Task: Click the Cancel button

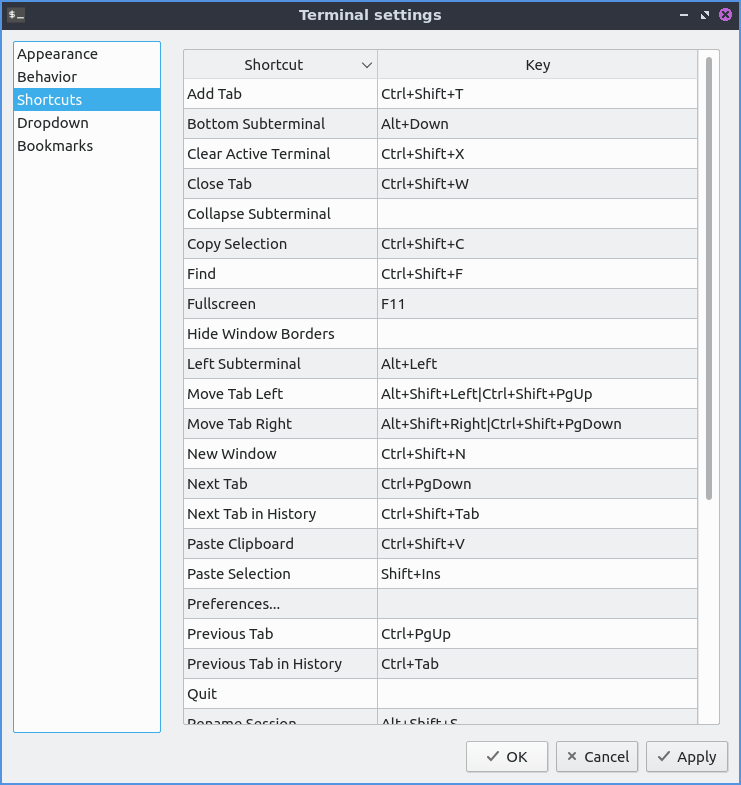Action: coord(597,757)
